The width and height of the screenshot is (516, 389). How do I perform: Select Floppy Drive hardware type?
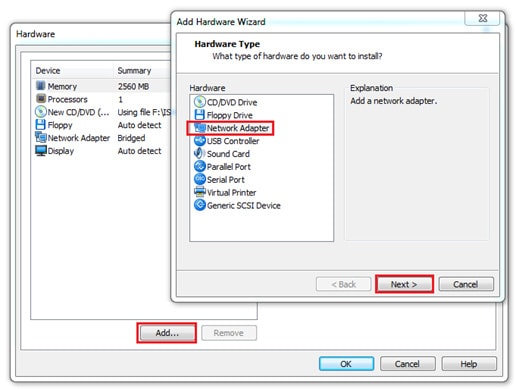pyautogui.click(x=223, y=115)
